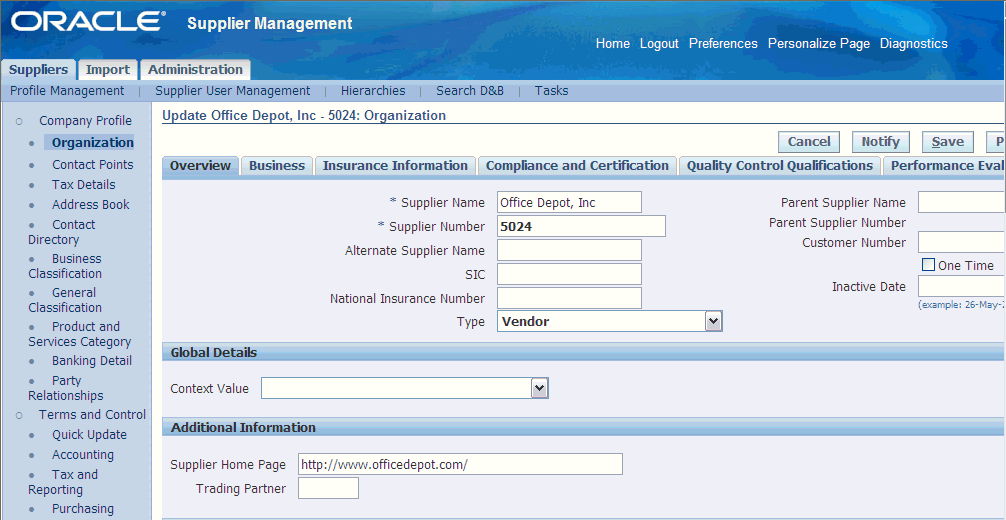Open Banking Detail in side navigation
This screenshot has width=1006, height=520.
point(92,360)
